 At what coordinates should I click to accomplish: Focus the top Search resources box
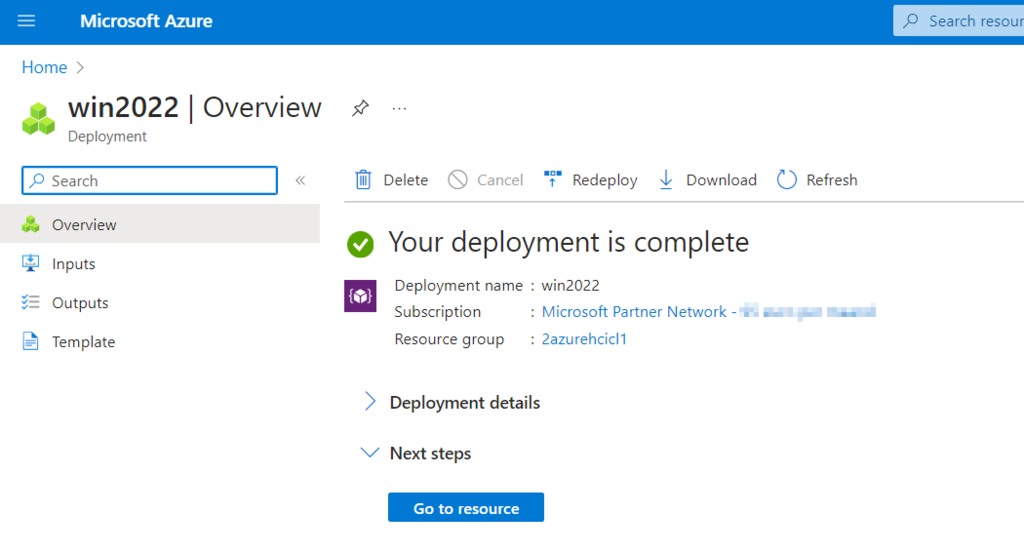958,21
